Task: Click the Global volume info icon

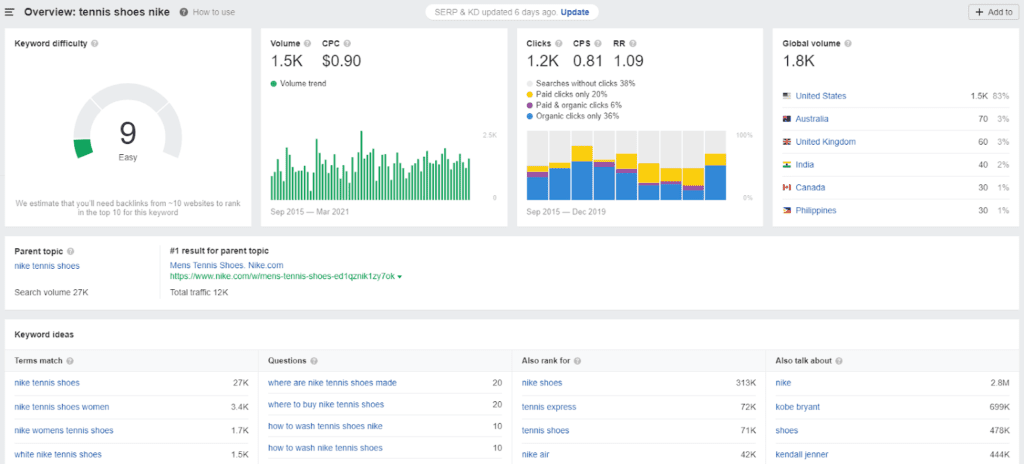Action: point(847,44)
